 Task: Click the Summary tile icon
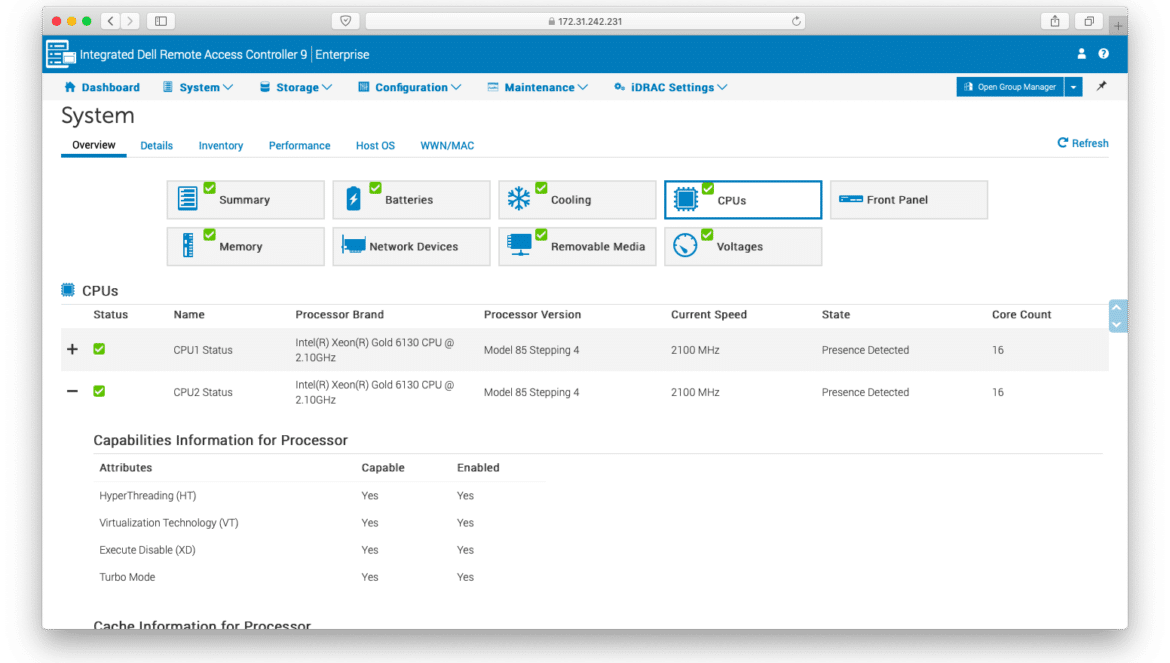pyautogui.click(x=187, y=198)
